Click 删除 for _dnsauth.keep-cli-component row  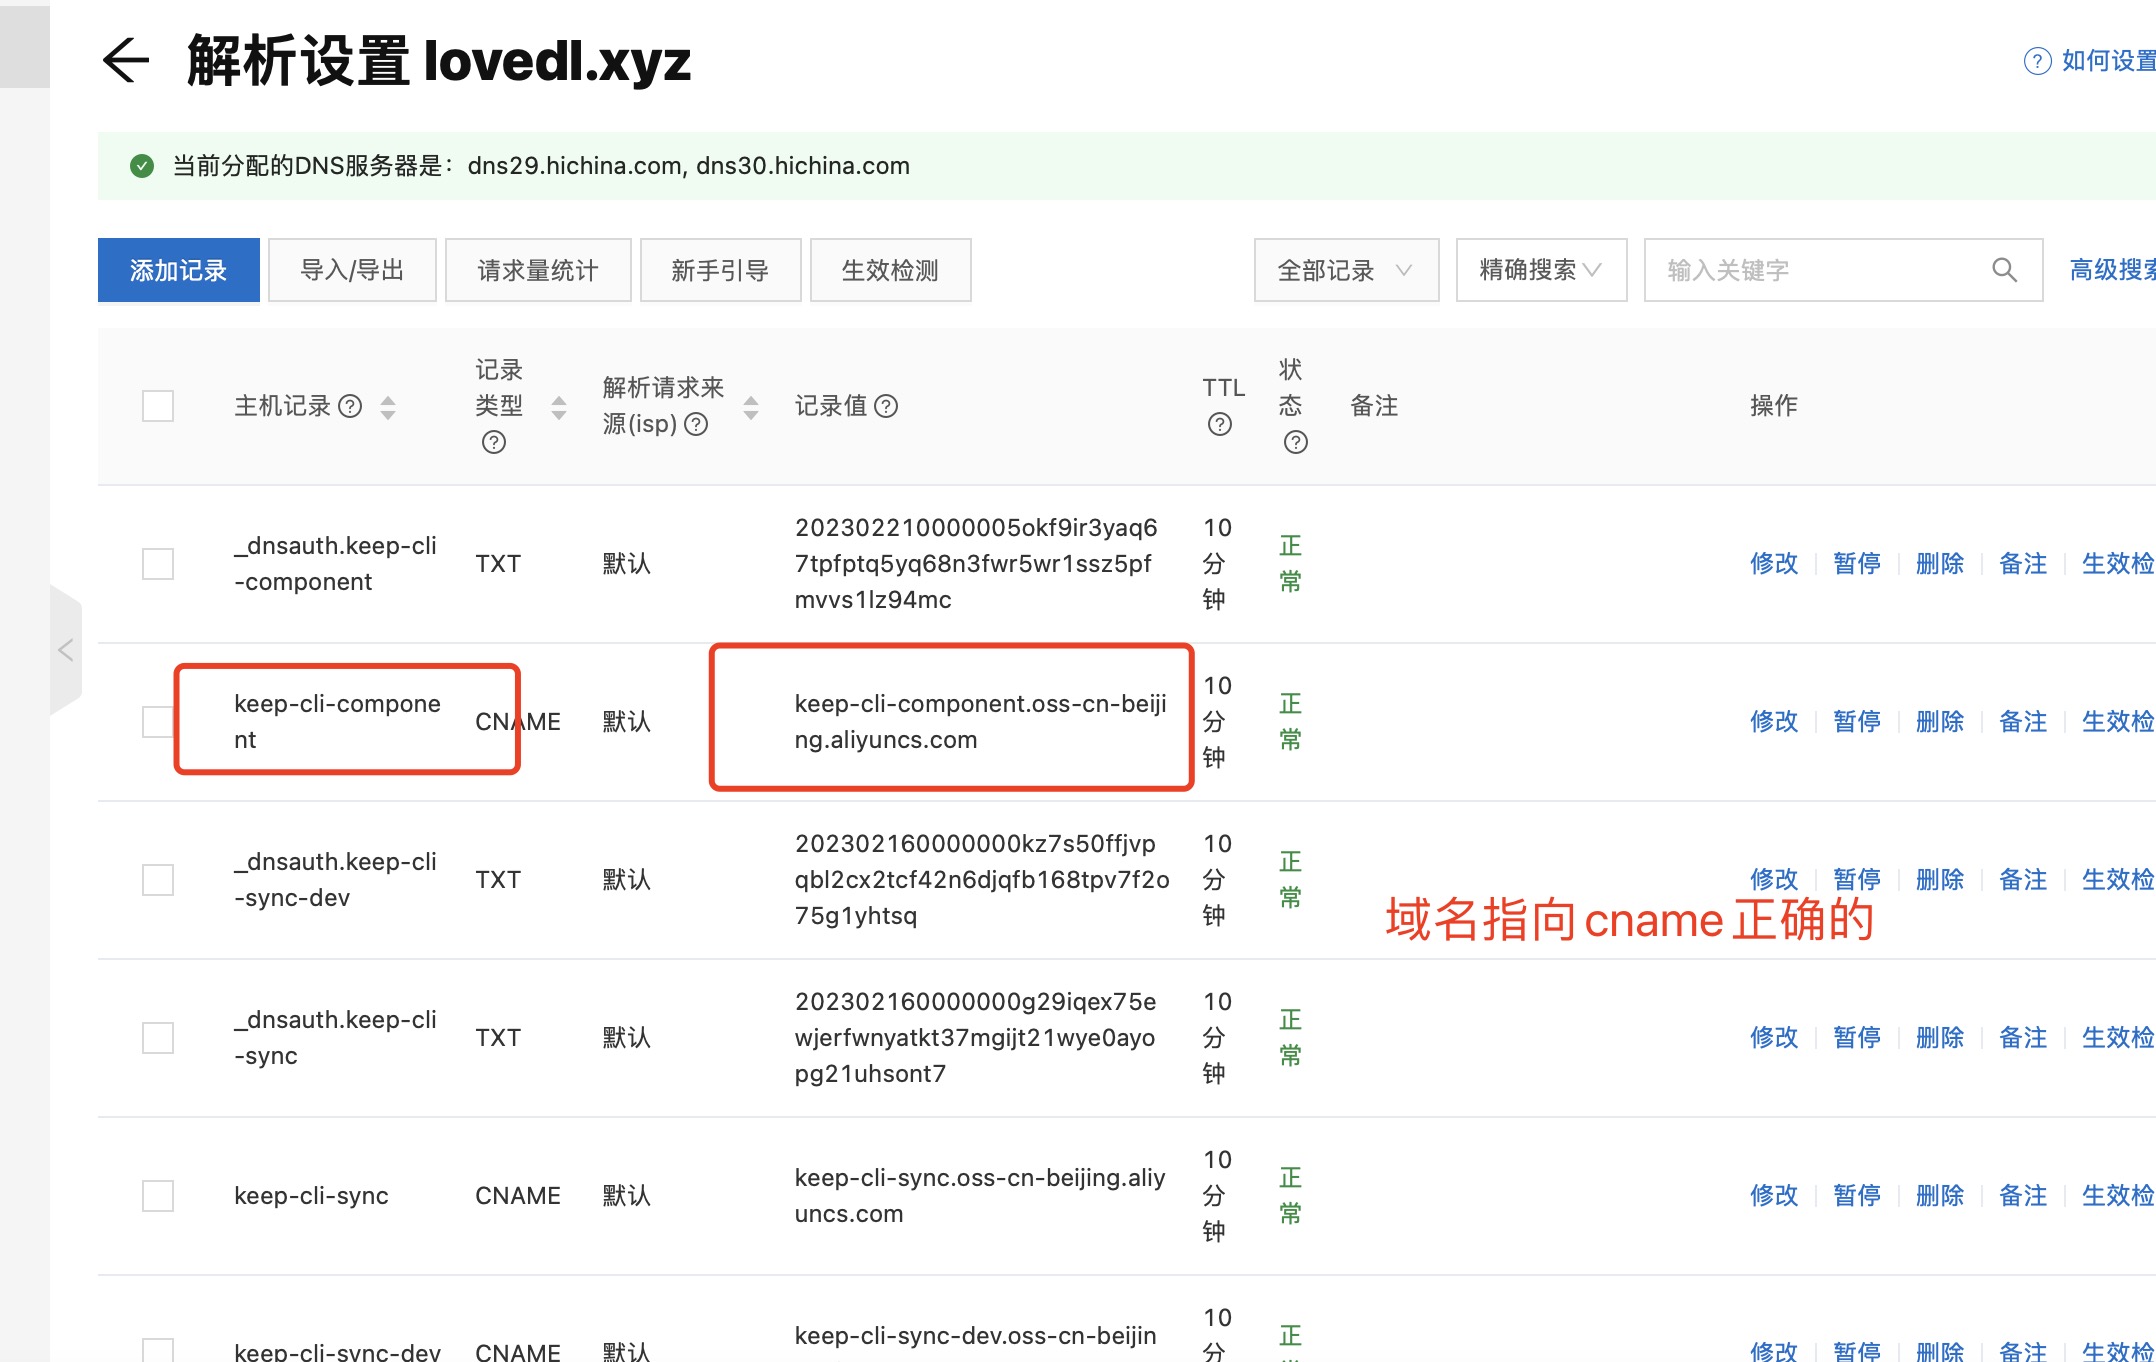(x=1940, y=564)
